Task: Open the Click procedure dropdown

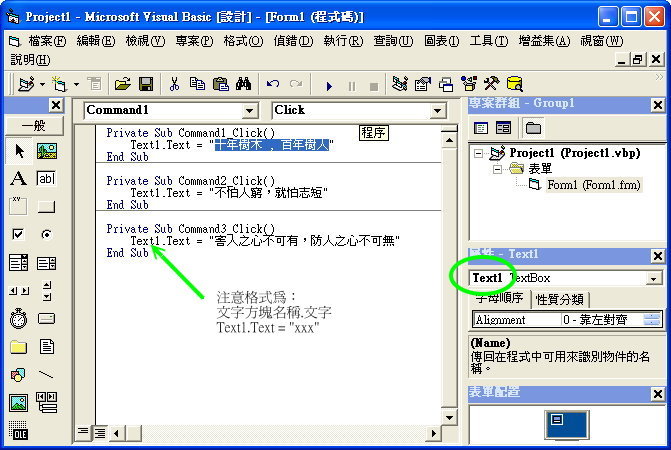Action: coord(438,111)
